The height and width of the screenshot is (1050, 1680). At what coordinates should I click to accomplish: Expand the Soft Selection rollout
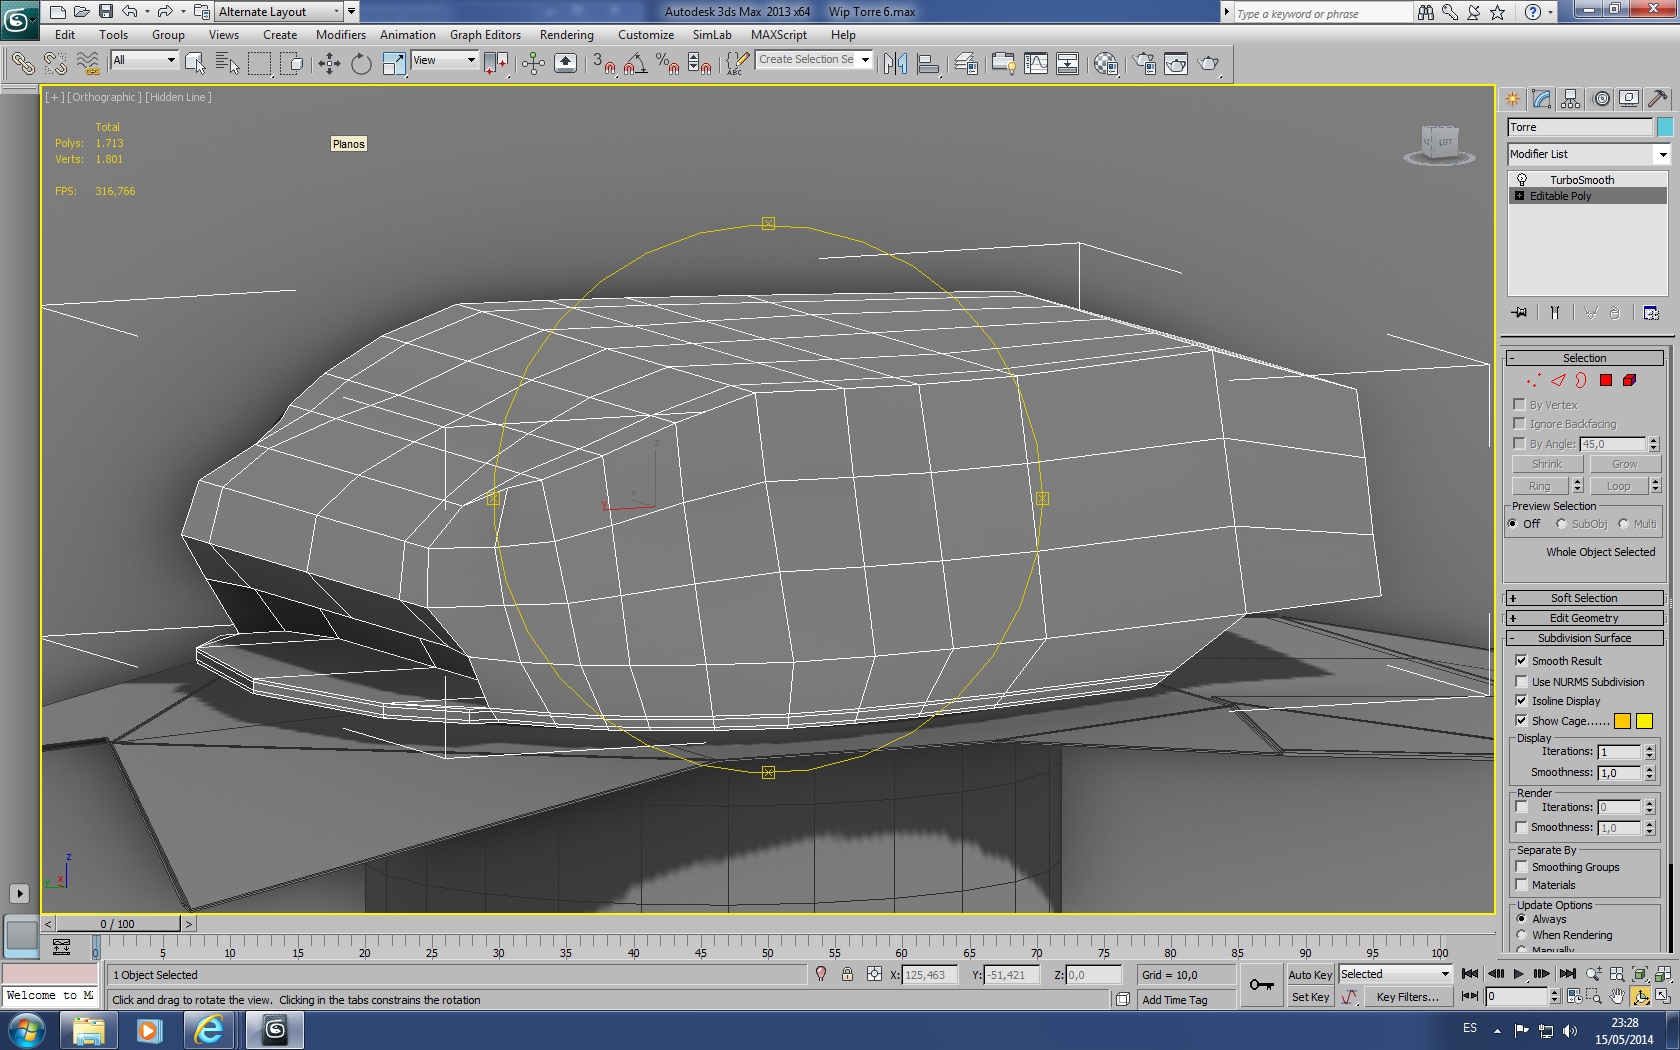pos(1584,598)
